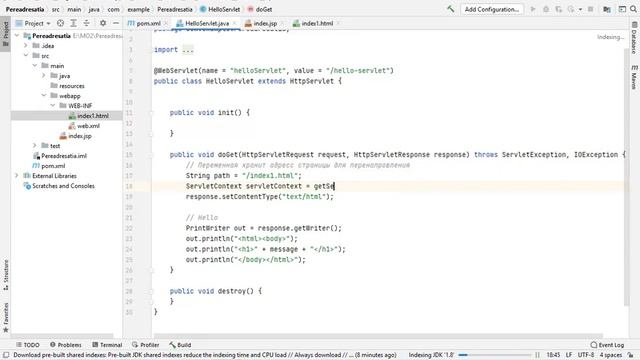The width and height of the screenshot is (640, 360).
Task: Expand the .idea folder
Action: click(x=26, y=46)
